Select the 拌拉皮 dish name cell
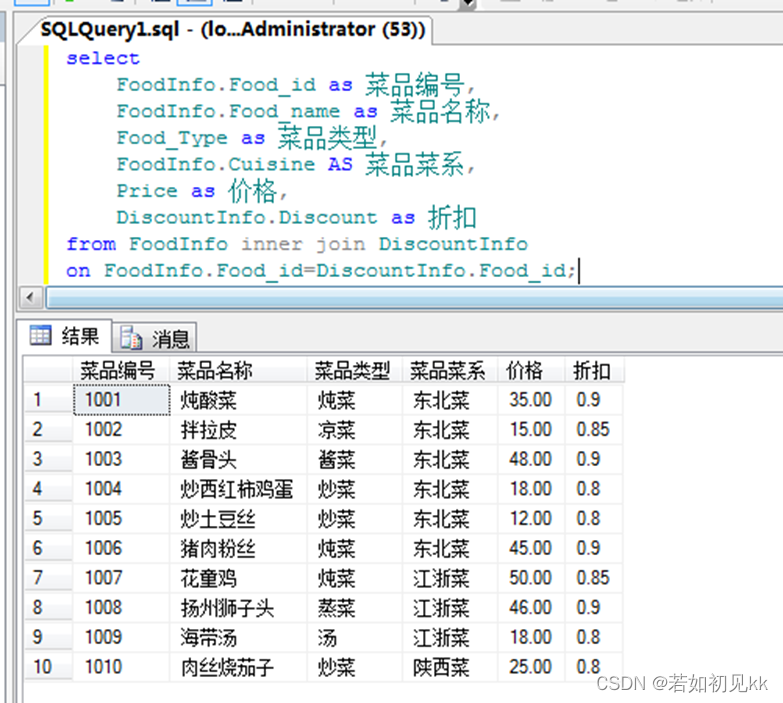The image size is (783, 703). [238, 429]
